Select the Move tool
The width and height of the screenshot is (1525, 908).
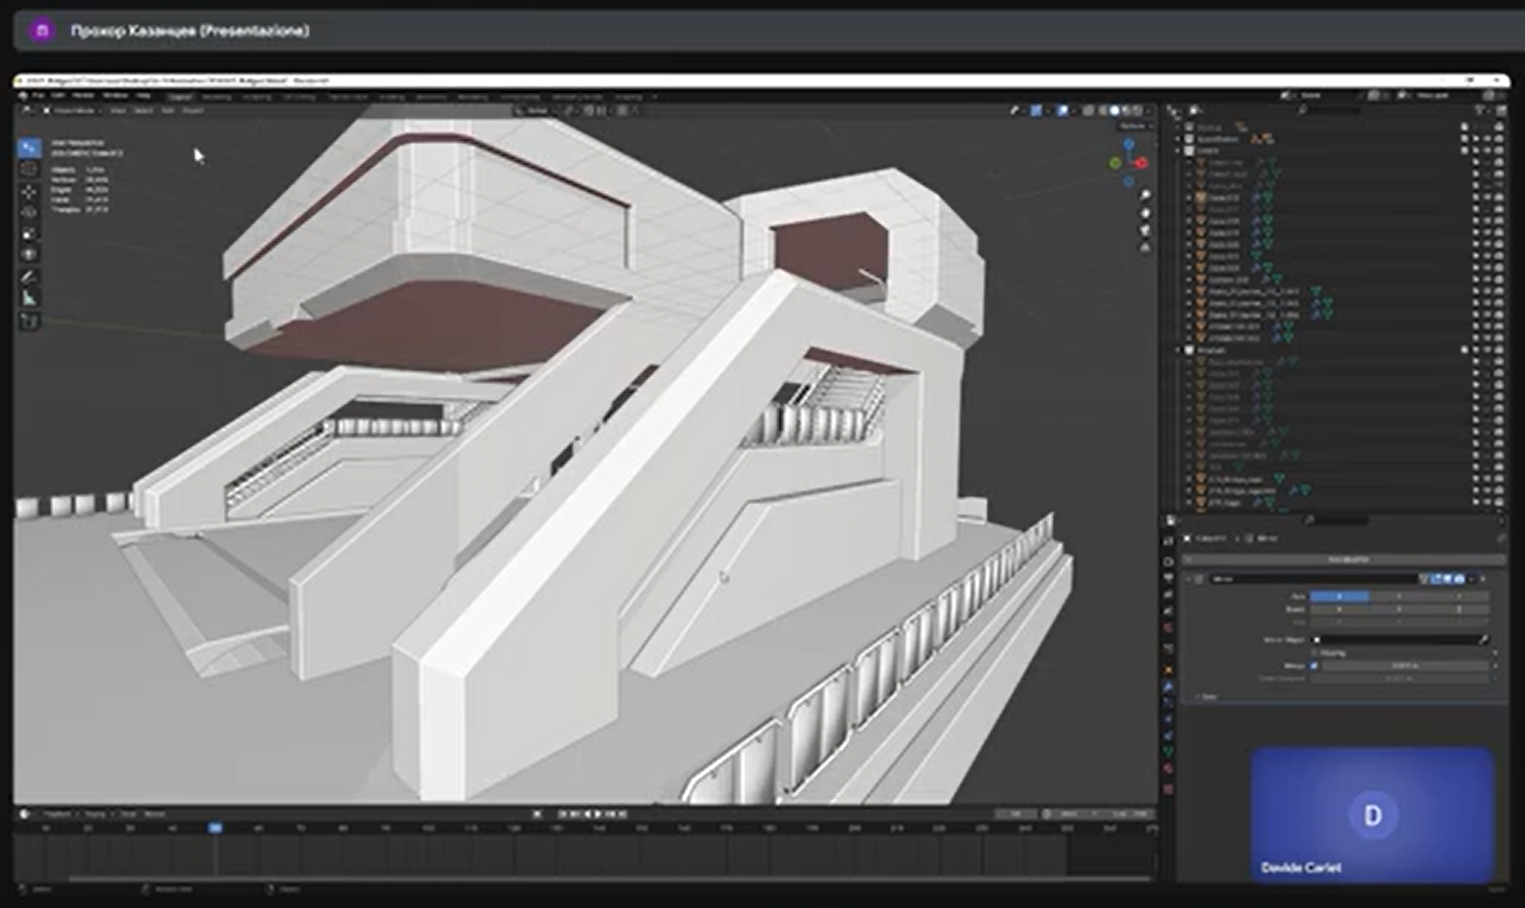tap(29, 190)
